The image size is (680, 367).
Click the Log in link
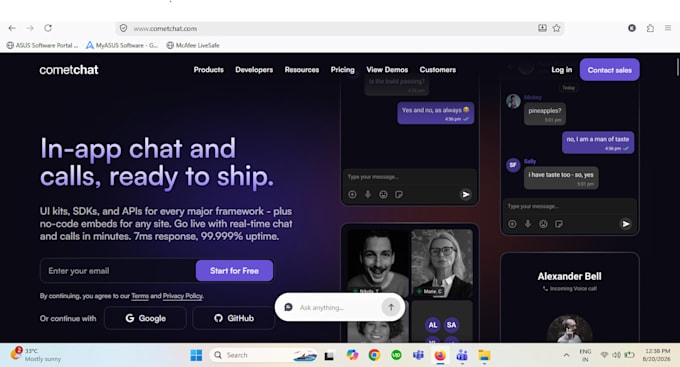point(562,70)
